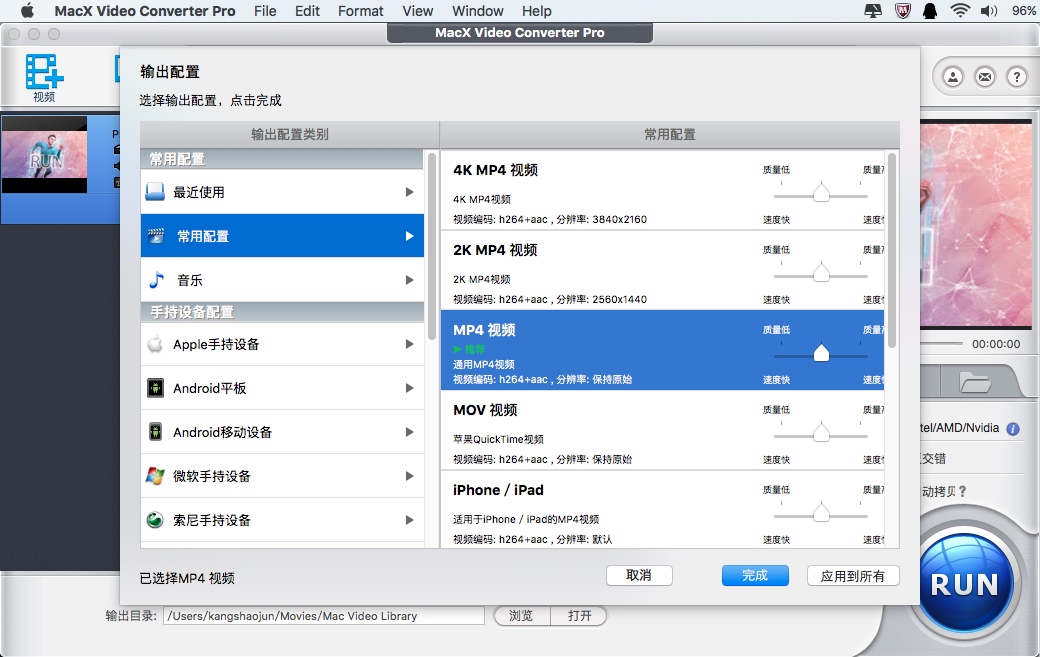Click the McAfee shield menu bar icon
1040x657 pixels.
(x=902, y=11)
